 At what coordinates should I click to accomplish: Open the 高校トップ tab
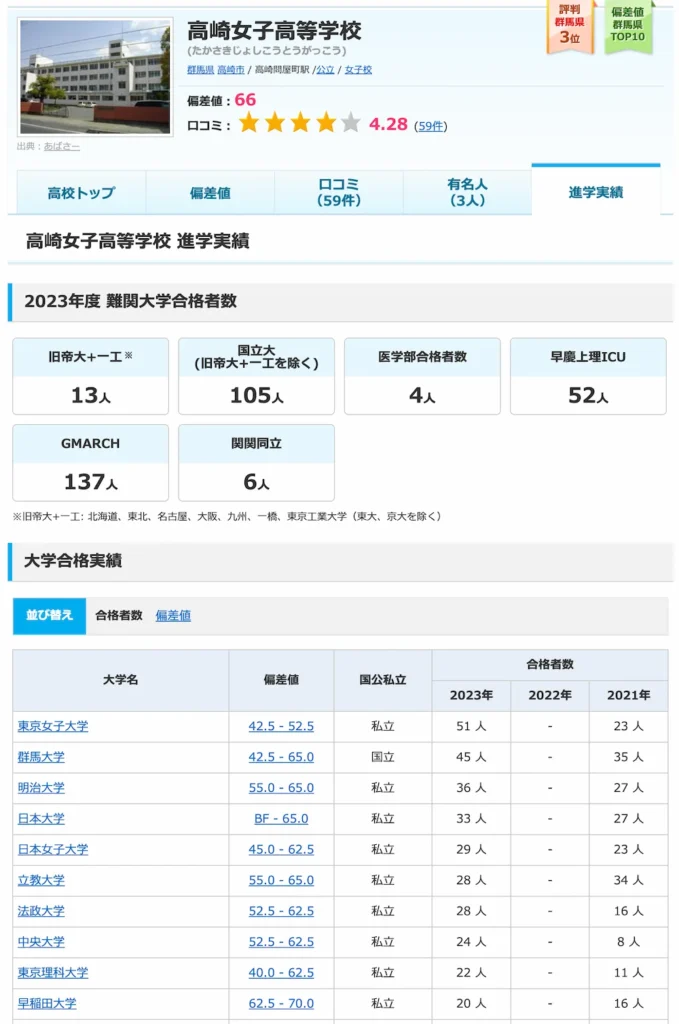[x=81, y=193]
